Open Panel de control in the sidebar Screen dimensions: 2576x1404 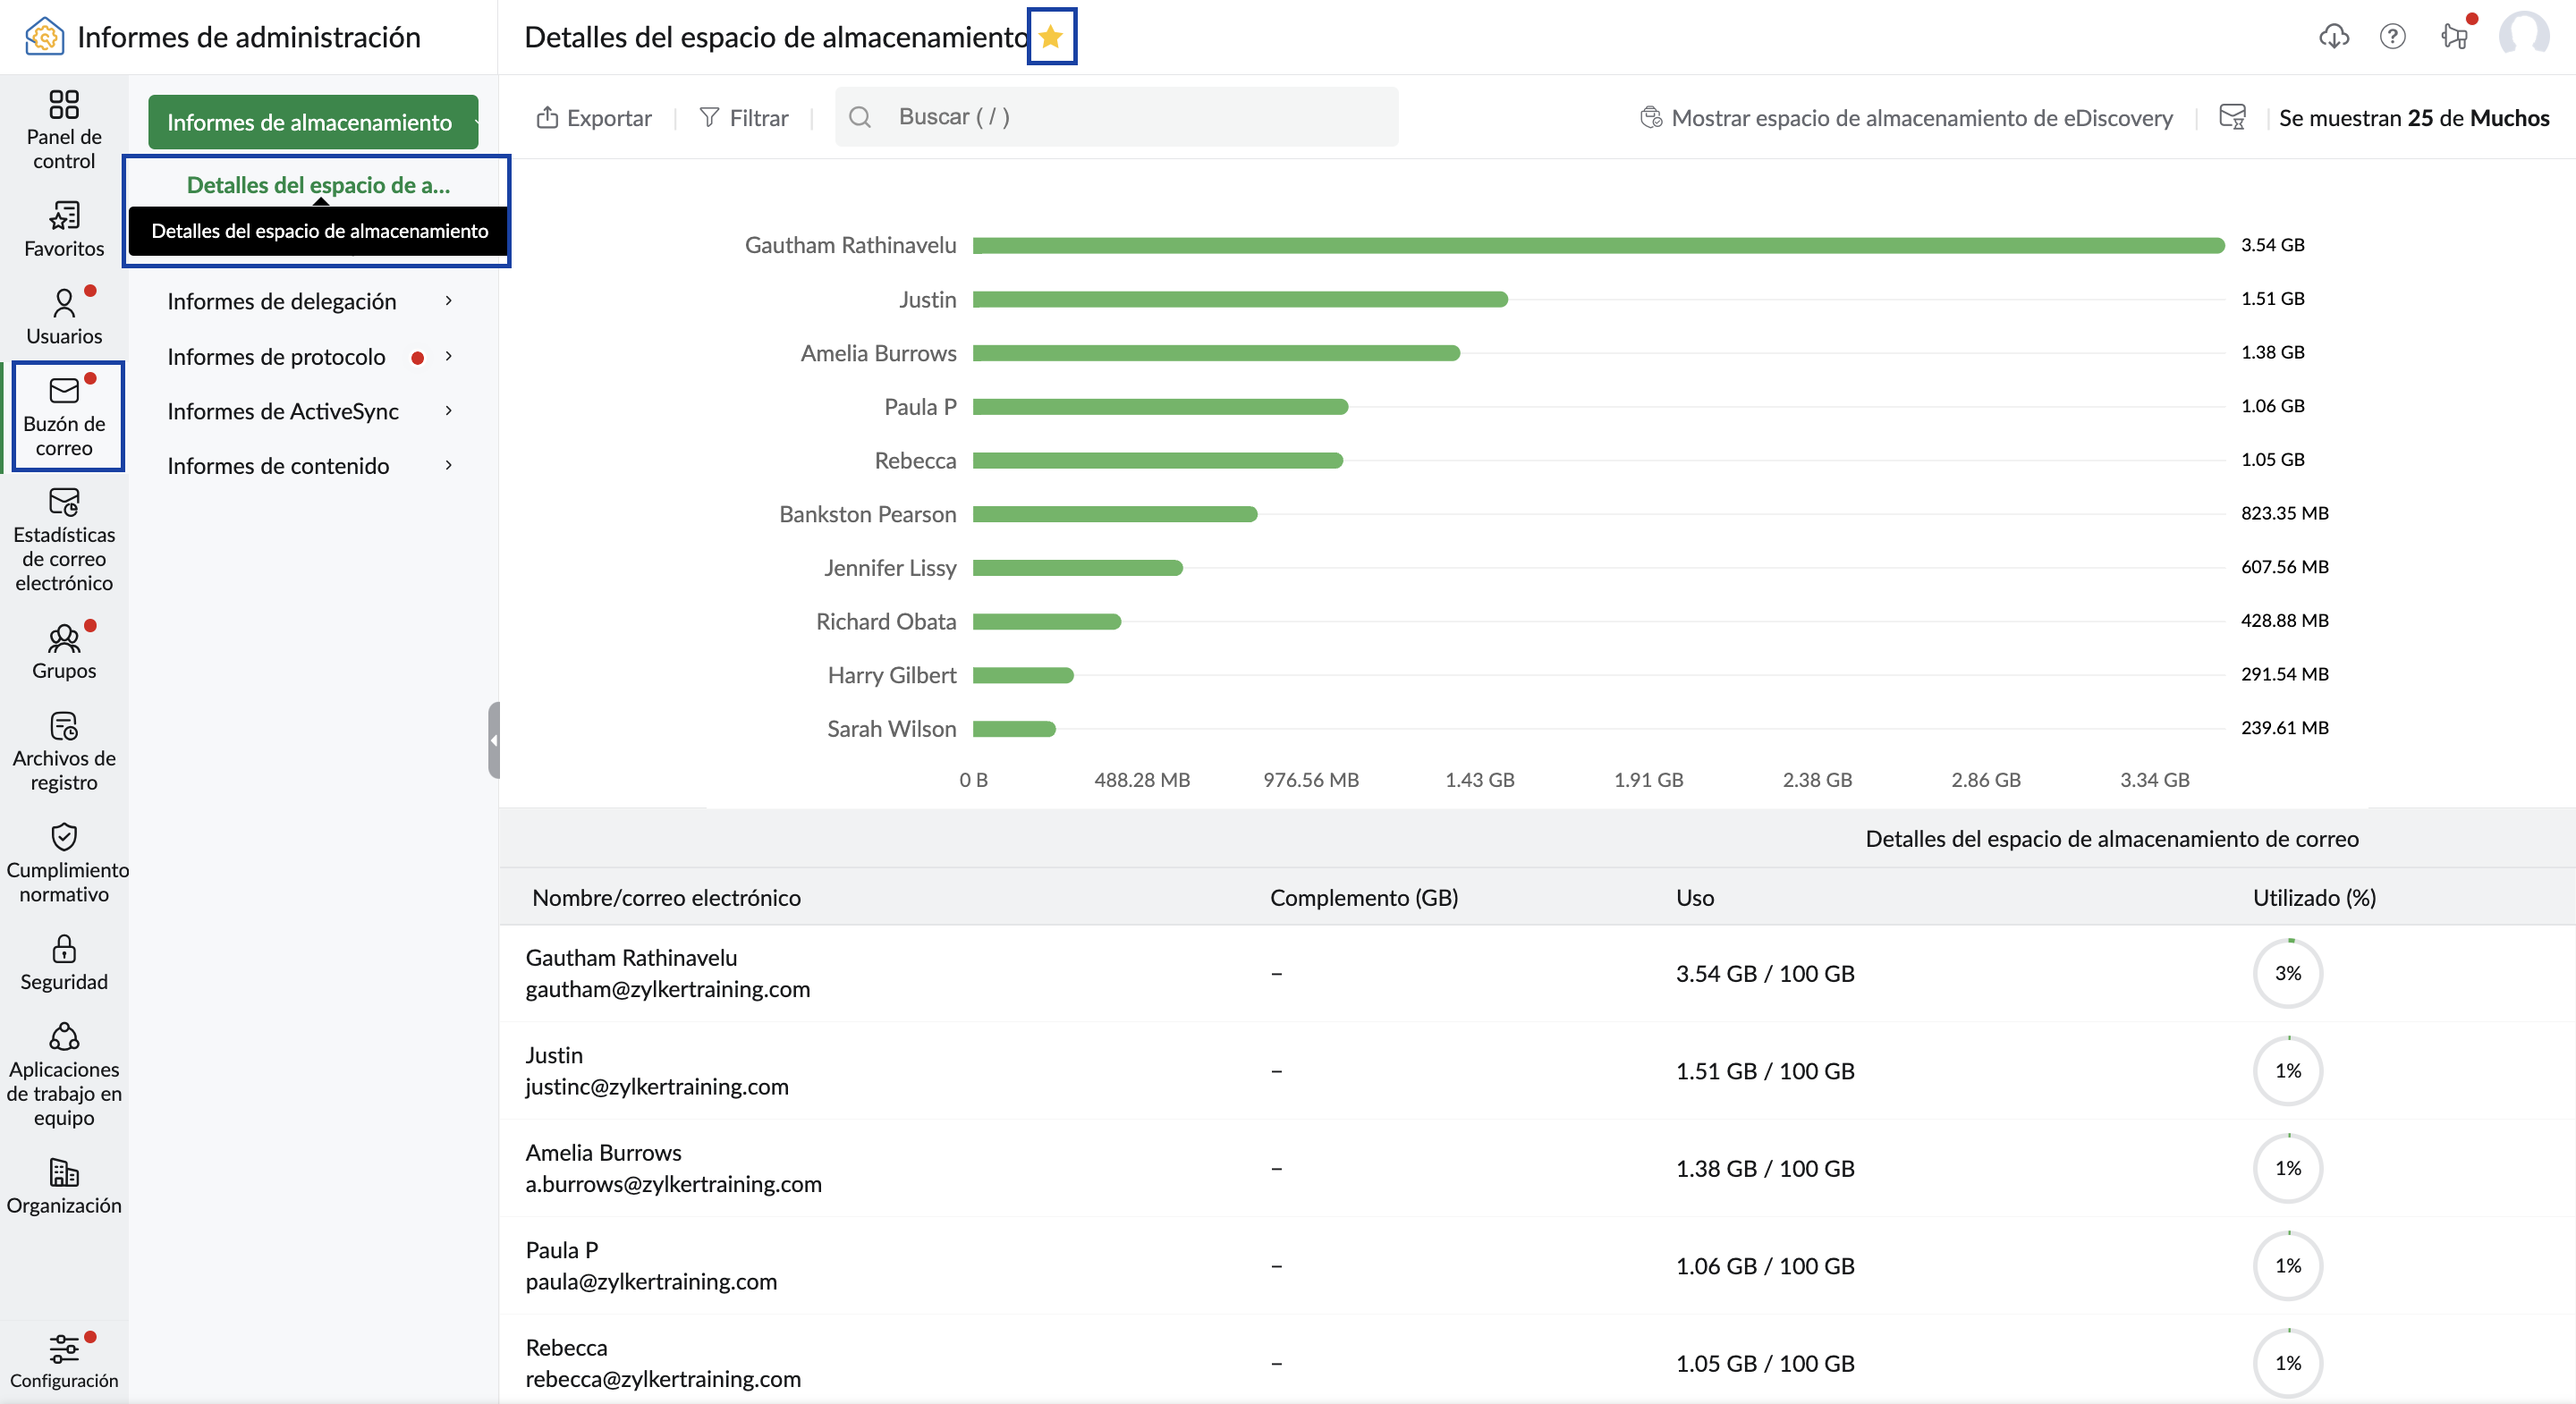(64, 129)
